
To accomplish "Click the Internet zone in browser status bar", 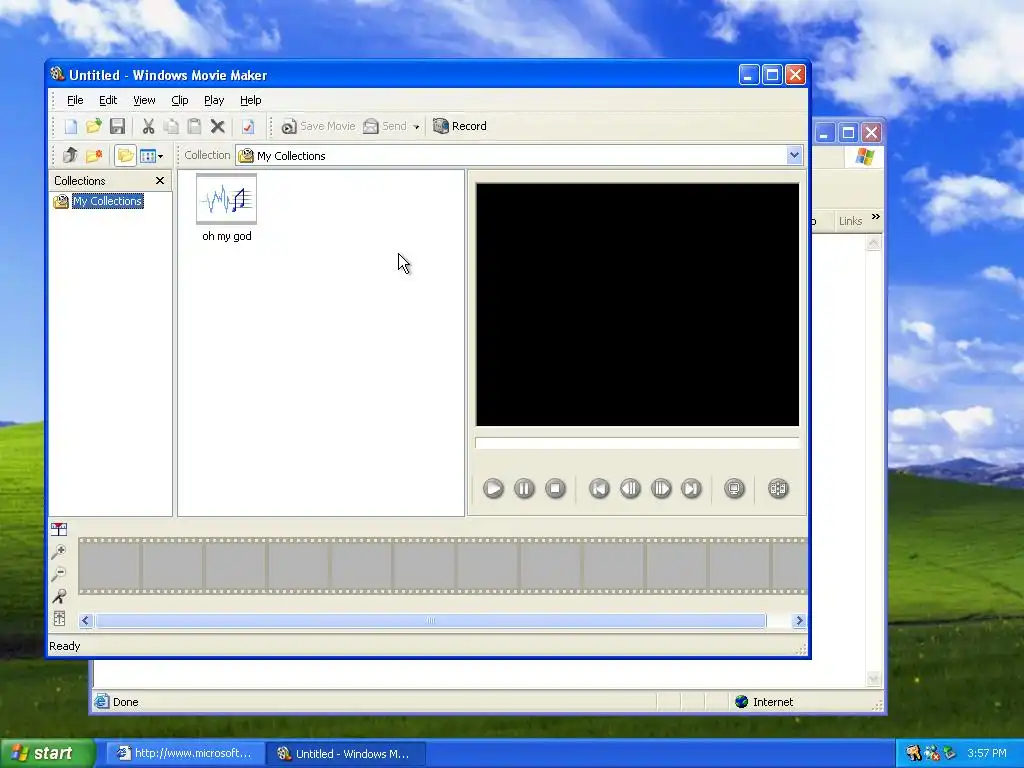I will (x=764, y=702).
